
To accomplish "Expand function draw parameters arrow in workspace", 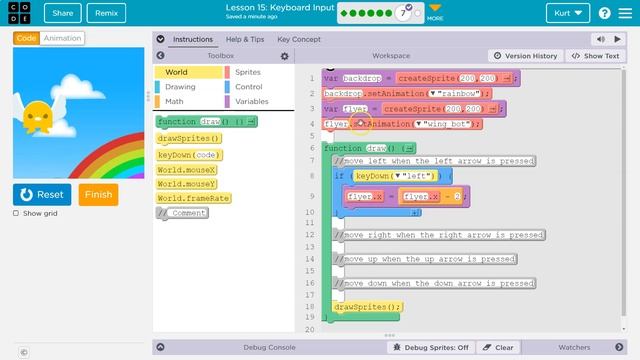I will [409, 148].
